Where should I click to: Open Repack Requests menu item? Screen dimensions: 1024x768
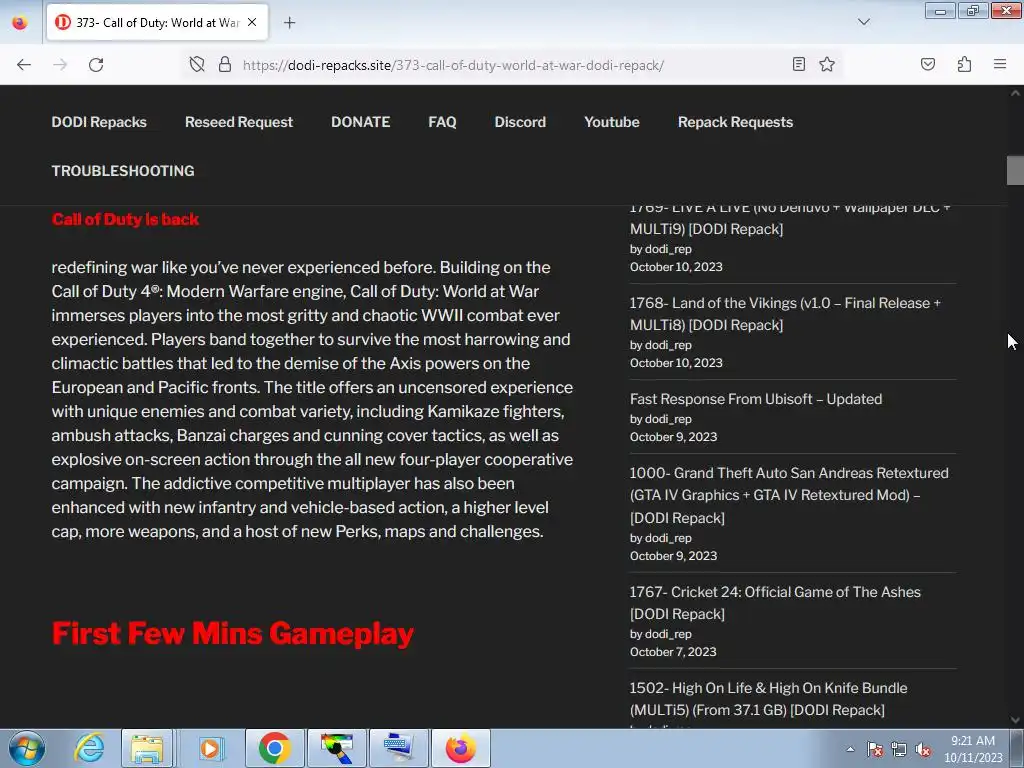735,122
